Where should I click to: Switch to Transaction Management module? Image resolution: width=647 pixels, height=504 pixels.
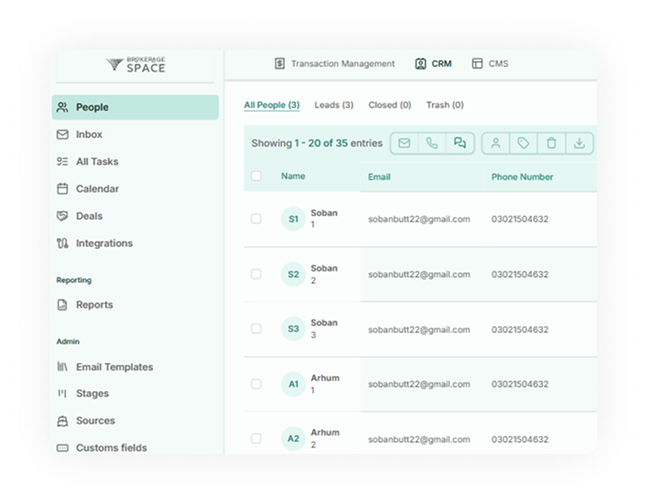pos(335,64)
